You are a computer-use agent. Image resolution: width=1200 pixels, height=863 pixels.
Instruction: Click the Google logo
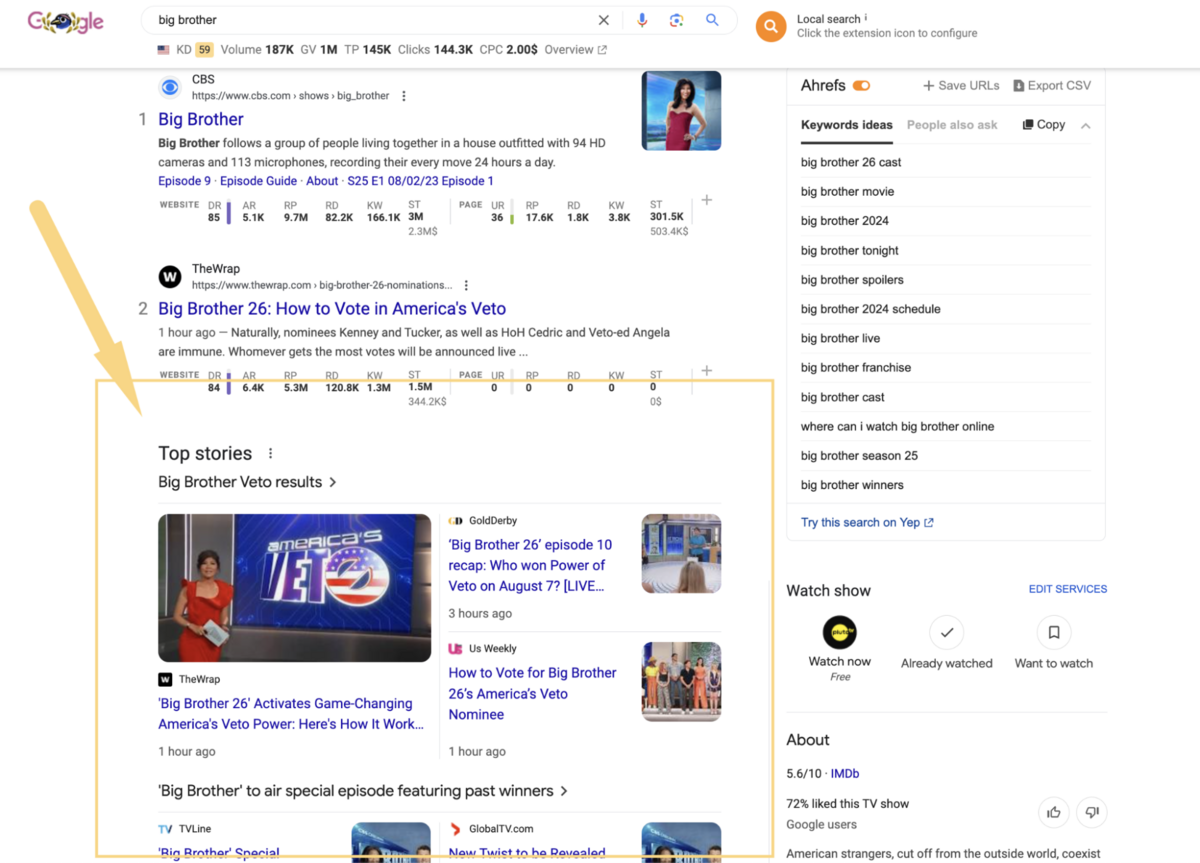click(x=65, y=21)
